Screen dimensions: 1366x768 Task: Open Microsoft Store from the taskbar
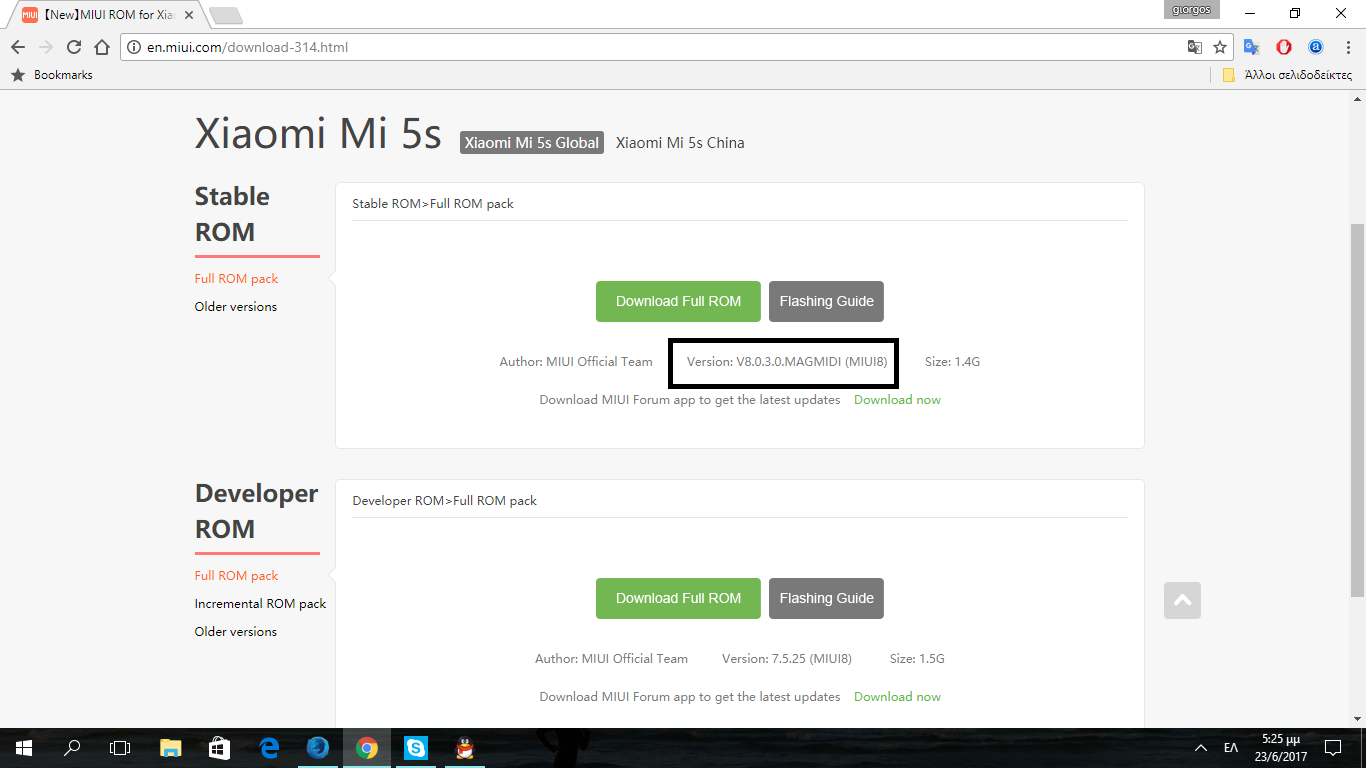pos(220,748)
